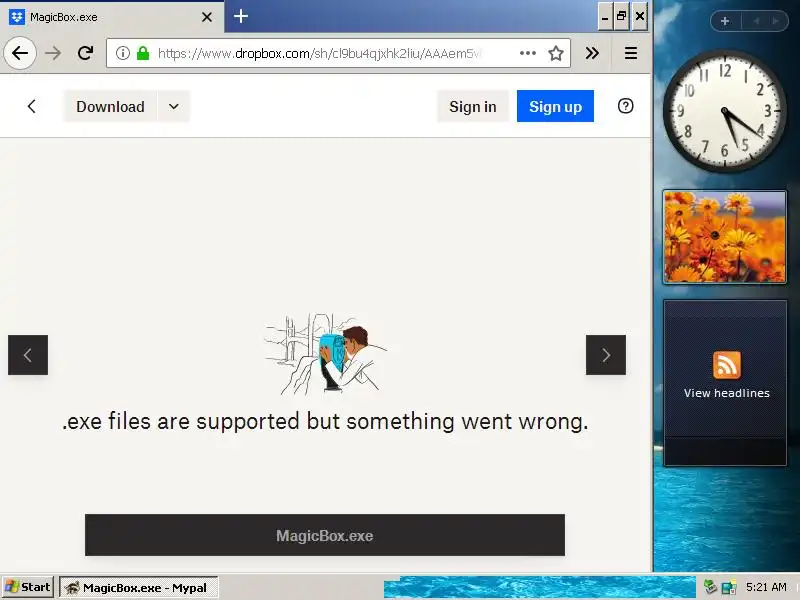
Task: Show previous file with left arrow
Action: point(28,355)
